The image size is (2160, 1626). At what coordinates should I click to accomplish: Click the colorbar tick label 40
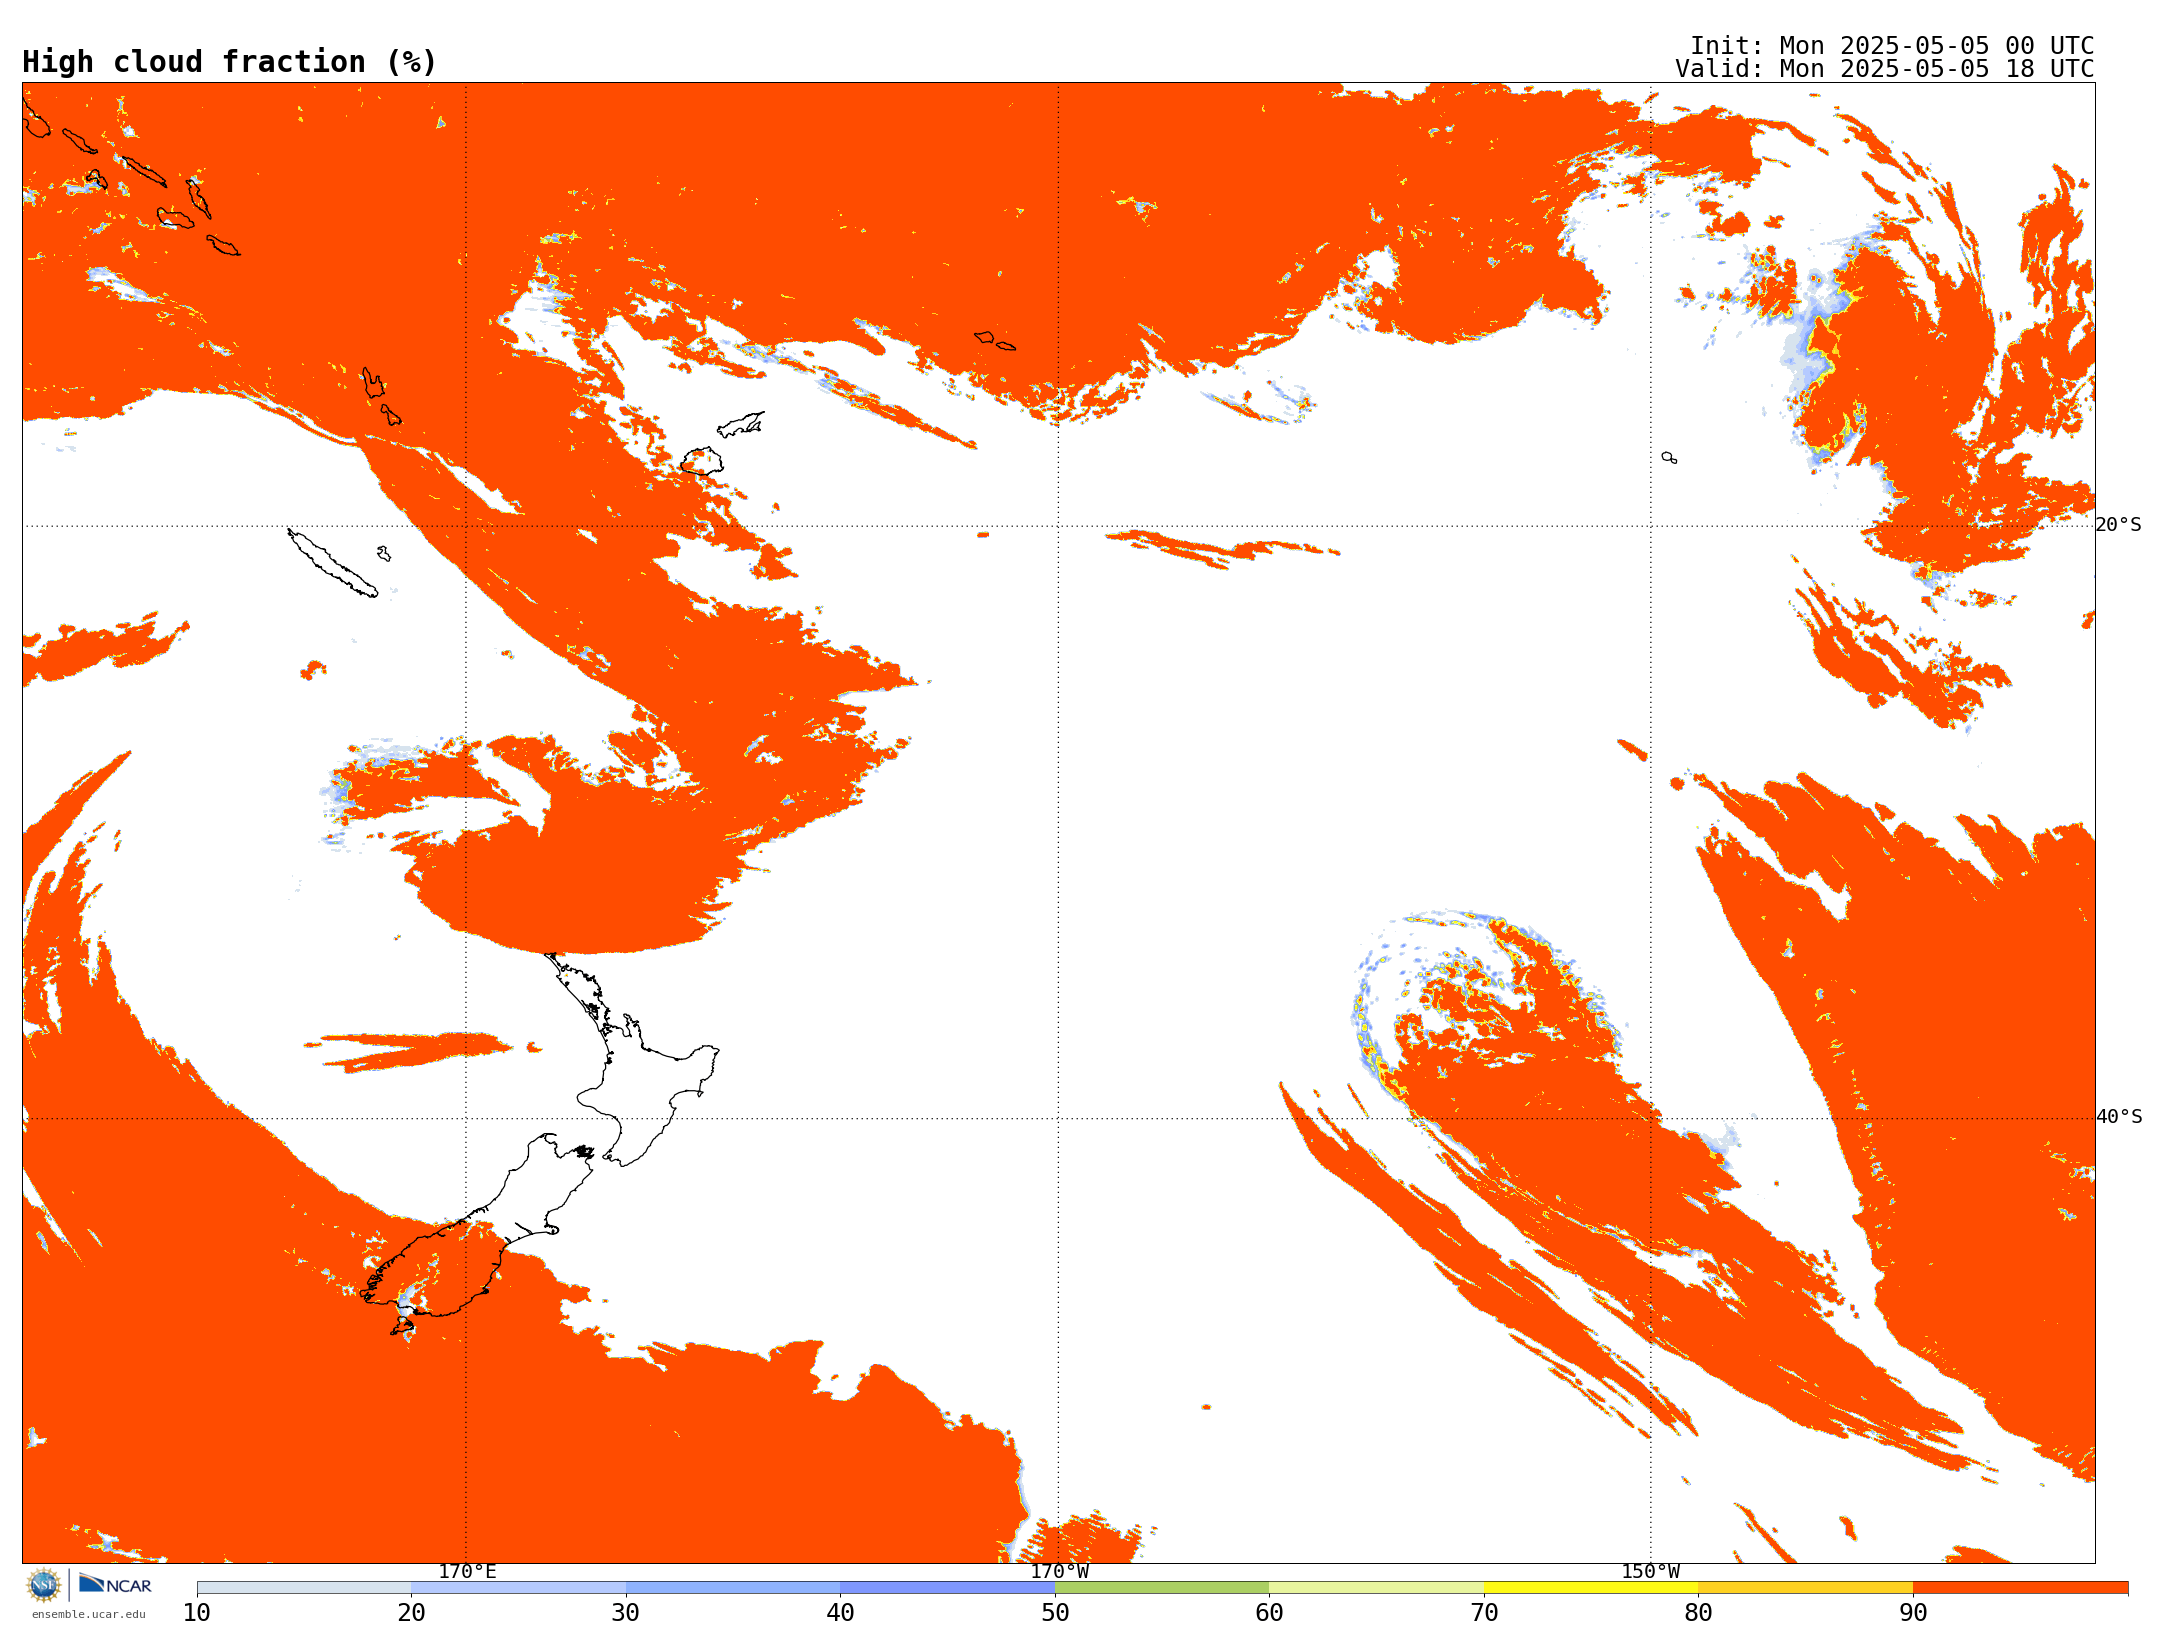pyautogui.click(x=840, y=1612)
